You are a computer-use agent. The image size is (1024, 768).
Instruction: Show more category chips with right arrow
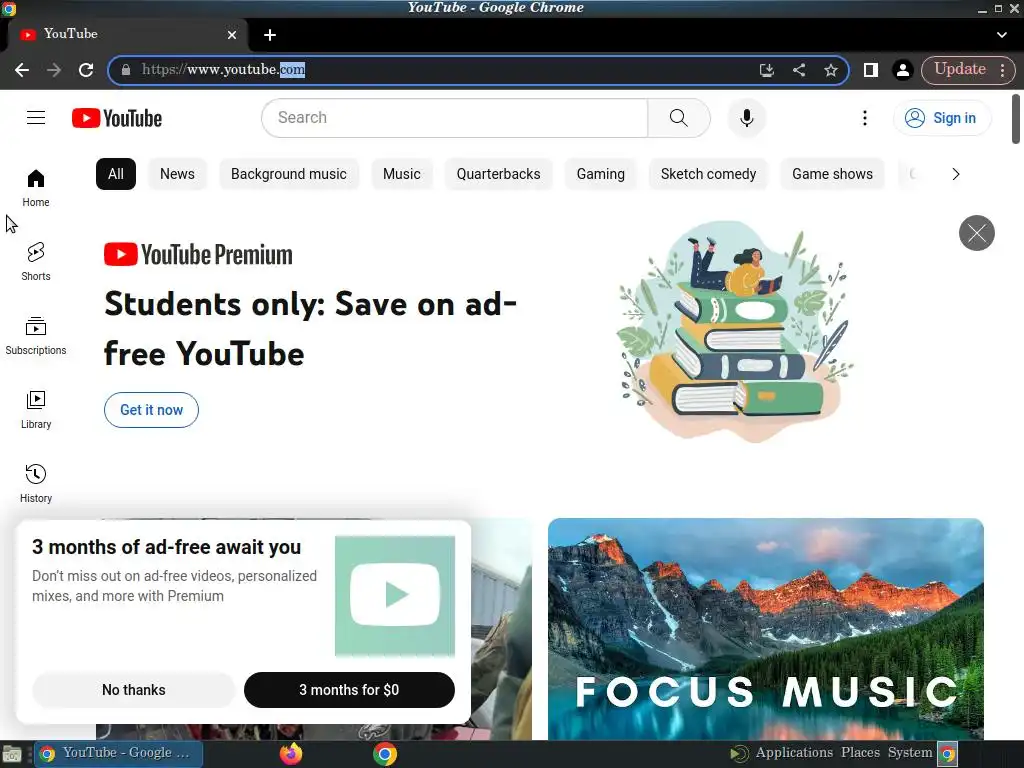point(955,174)
